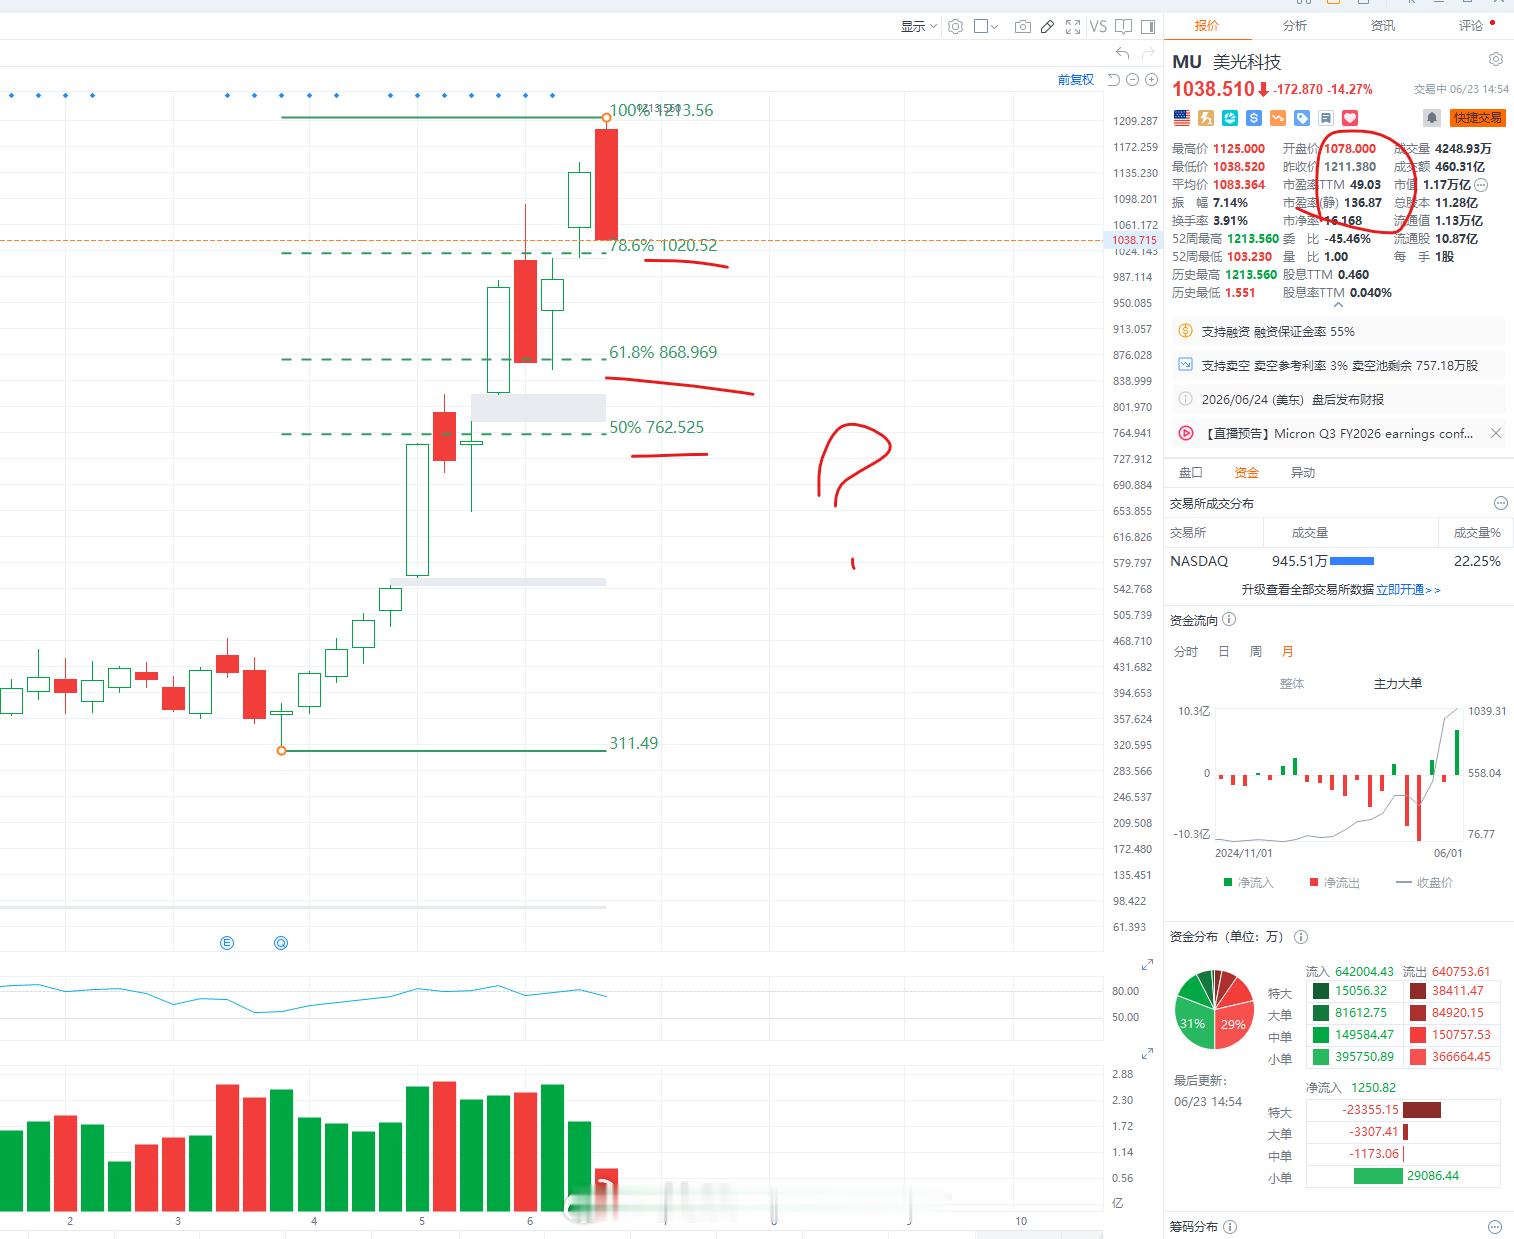The image size is (1514, 1239).
Task: Click the Q quarterly marker on chart
Action: click(281, 943)
